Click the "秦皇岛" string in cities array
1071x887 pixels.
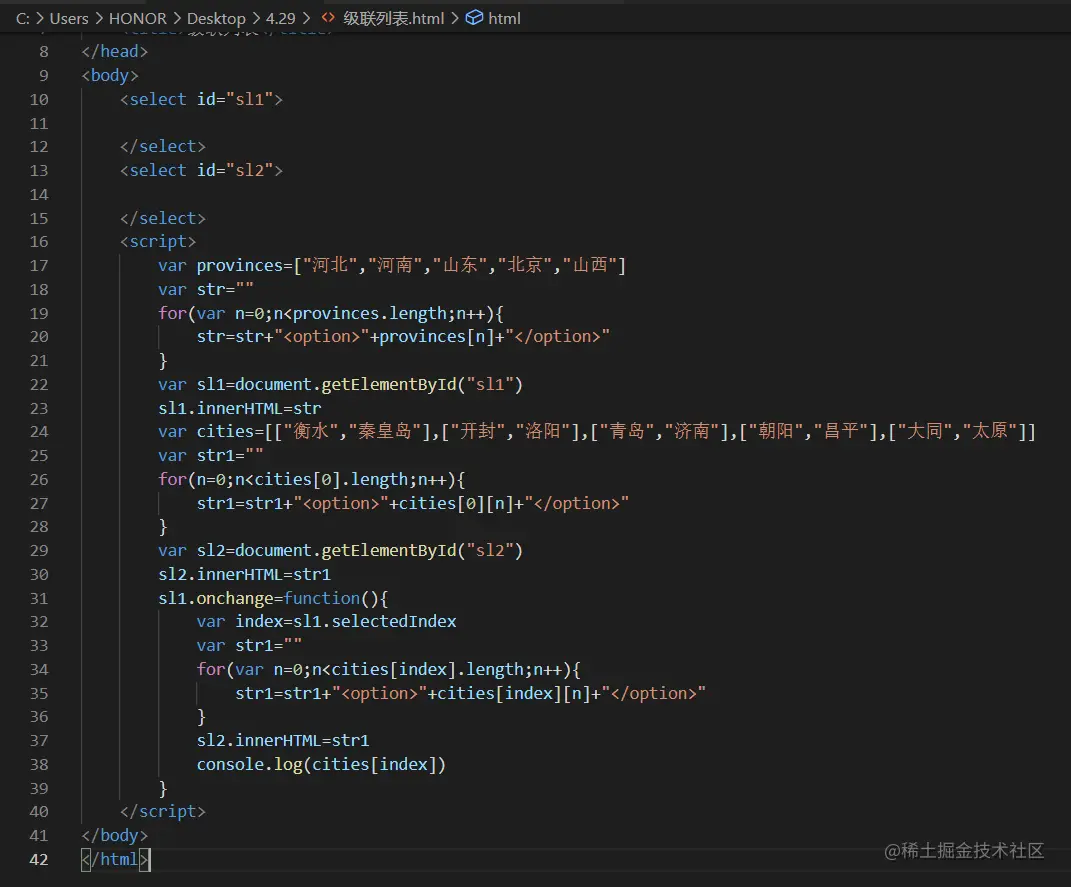[385, 432]
